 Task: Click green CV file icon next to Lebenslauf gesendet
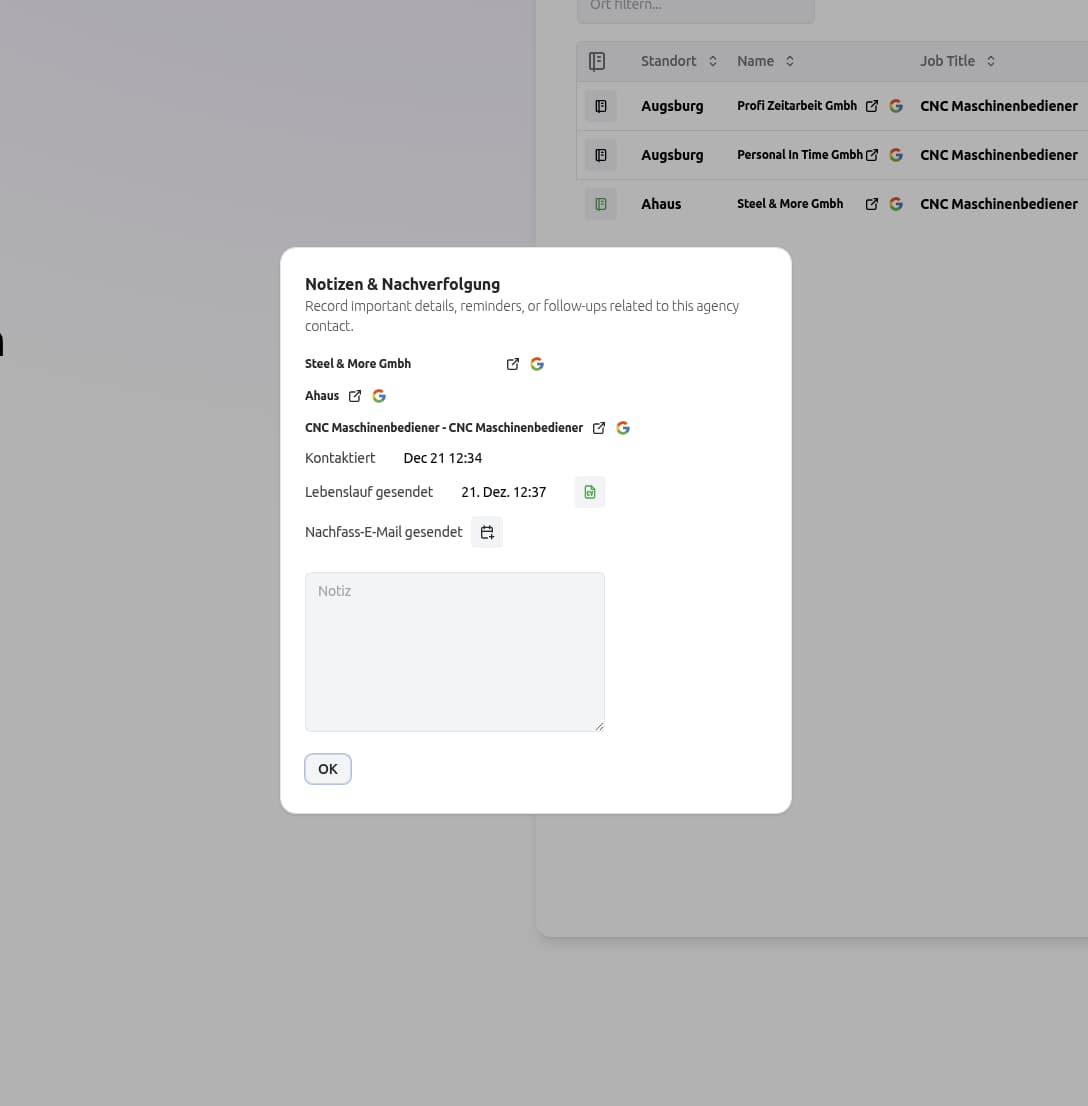590,492
